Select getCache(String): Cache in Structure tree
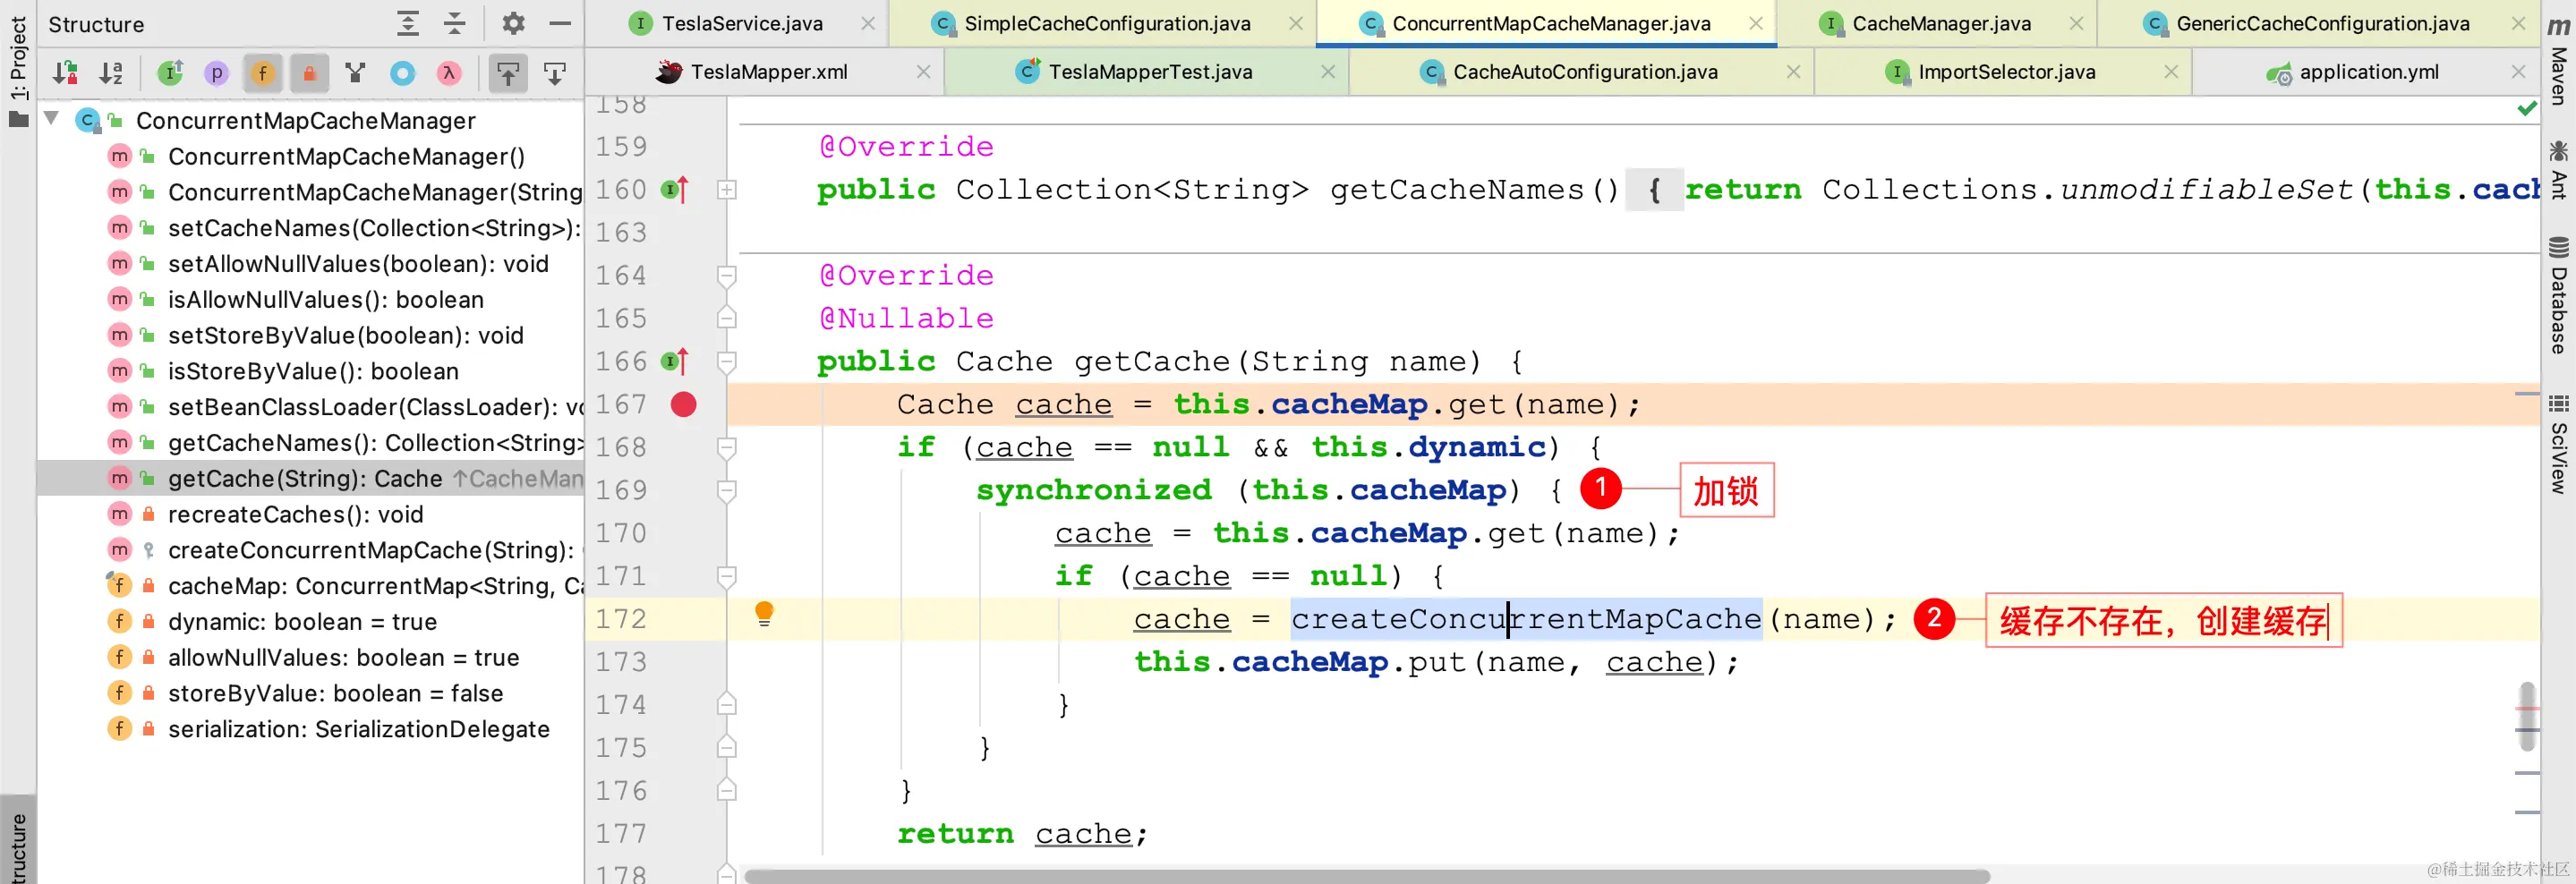 tap(310, 479)
